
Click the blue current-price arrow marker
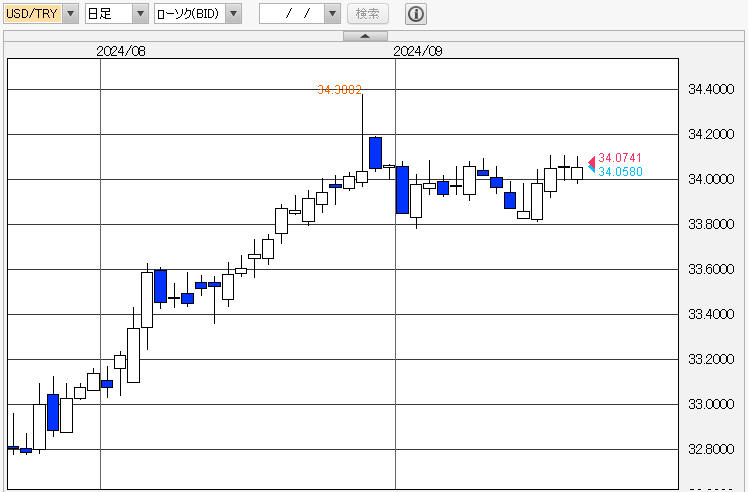(592, 169)
